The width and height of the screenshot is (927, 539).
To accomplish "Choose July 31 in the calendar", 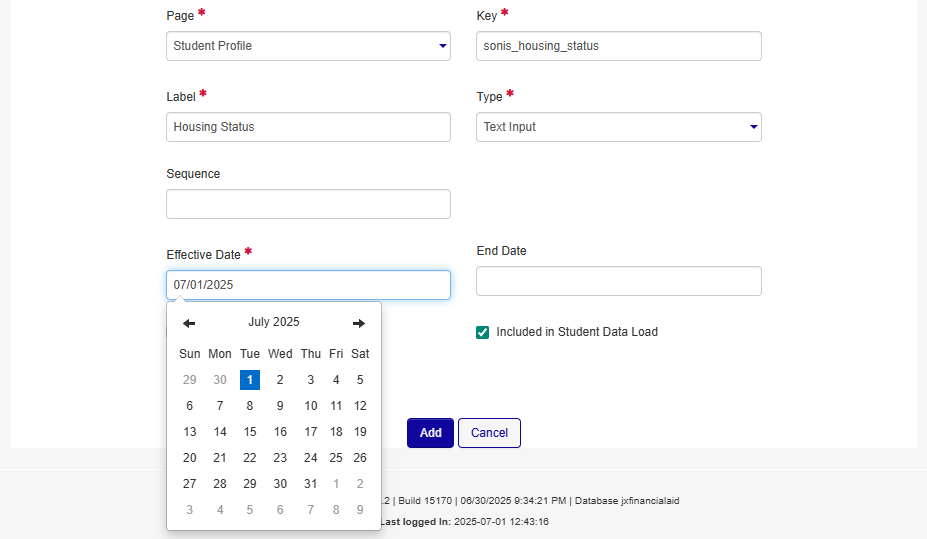I will 311,484.
